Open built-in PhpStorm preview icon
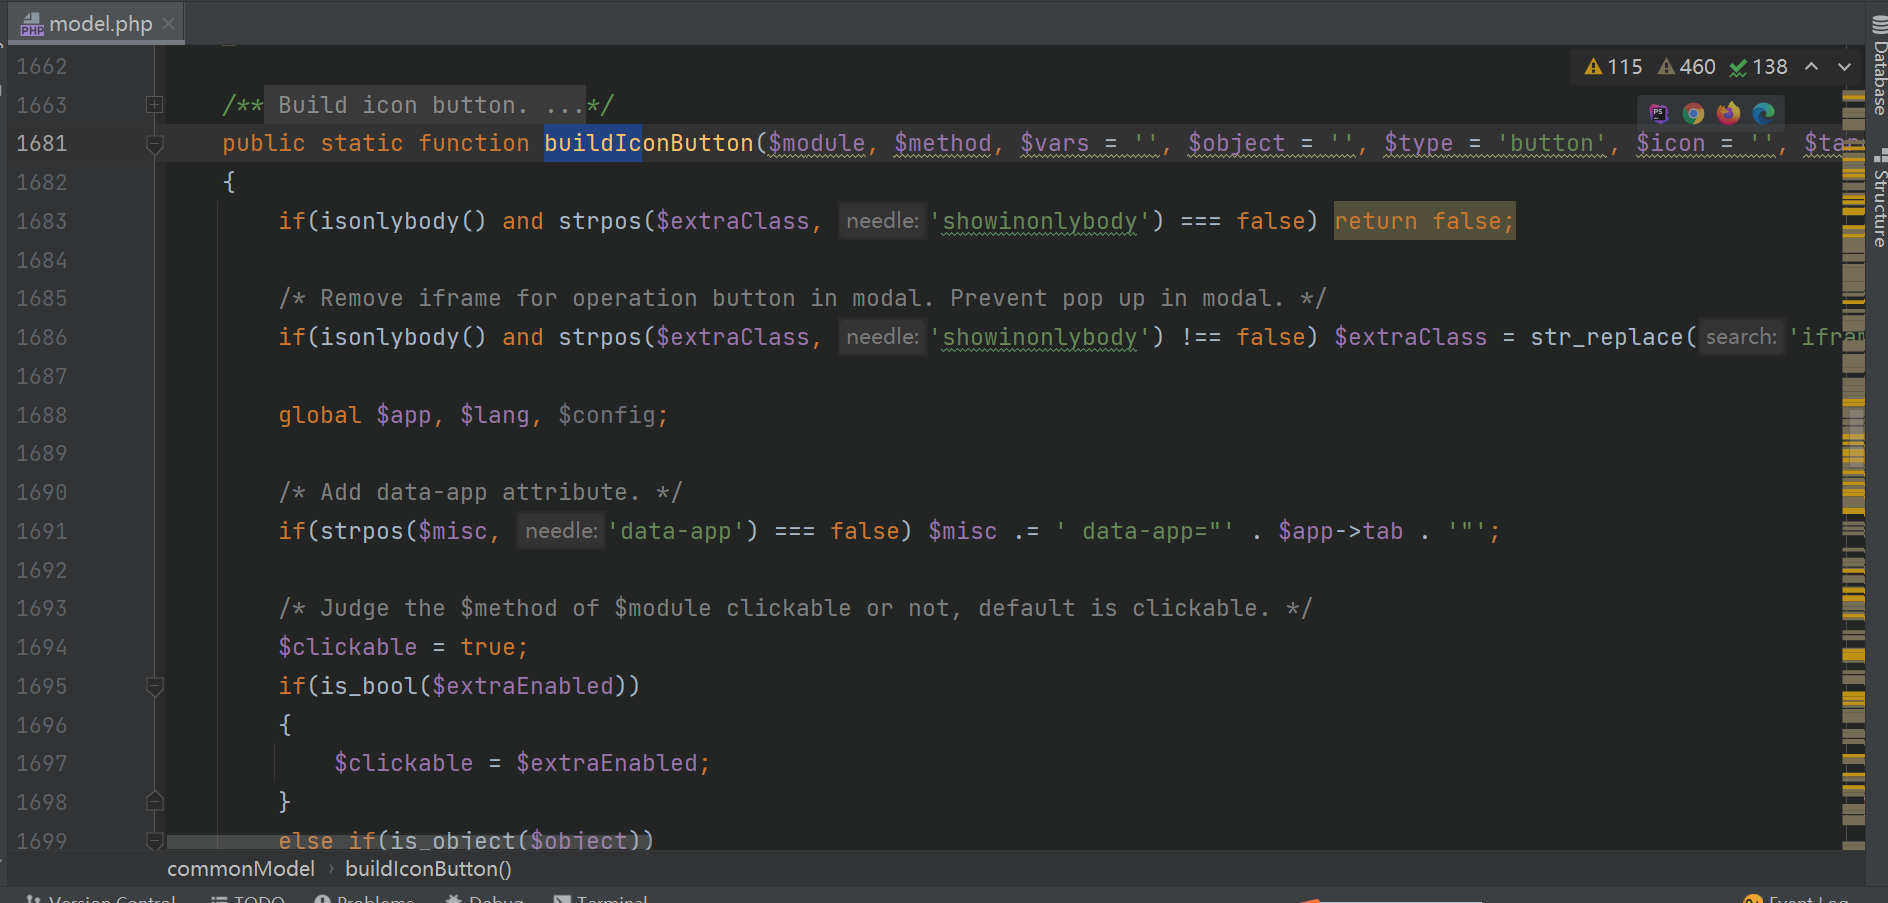 [x=1658, y=113]
